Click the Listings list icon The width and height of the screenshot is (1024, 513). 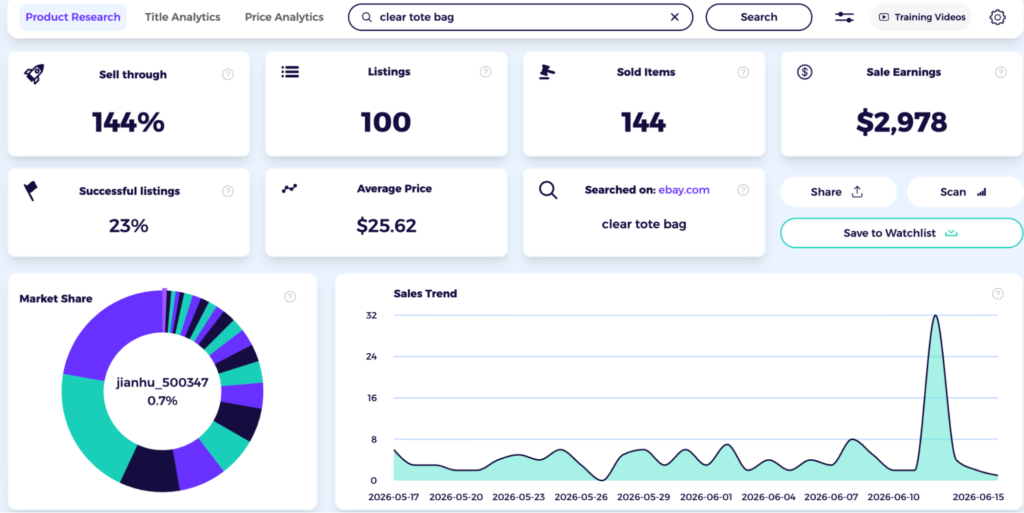(290, 72)
